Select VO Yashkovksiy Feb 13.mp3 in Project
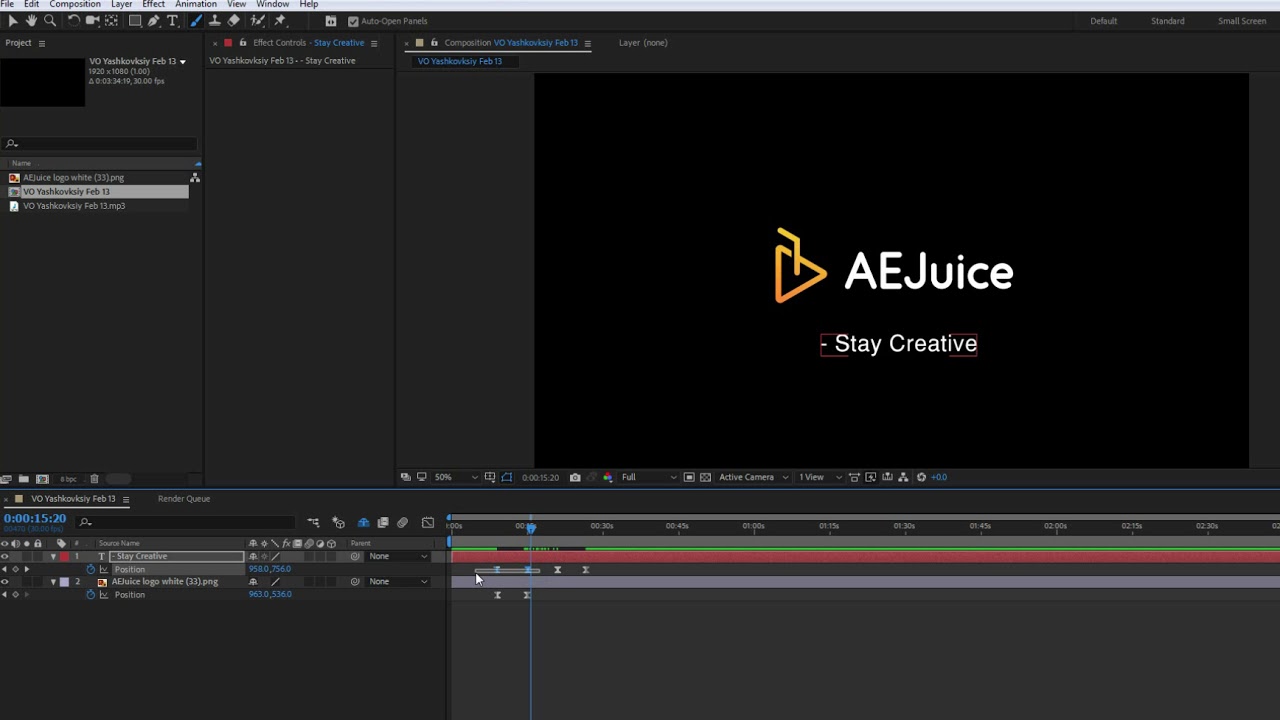This screenshot has width=1280, height=720. click(x=74, y=206)
